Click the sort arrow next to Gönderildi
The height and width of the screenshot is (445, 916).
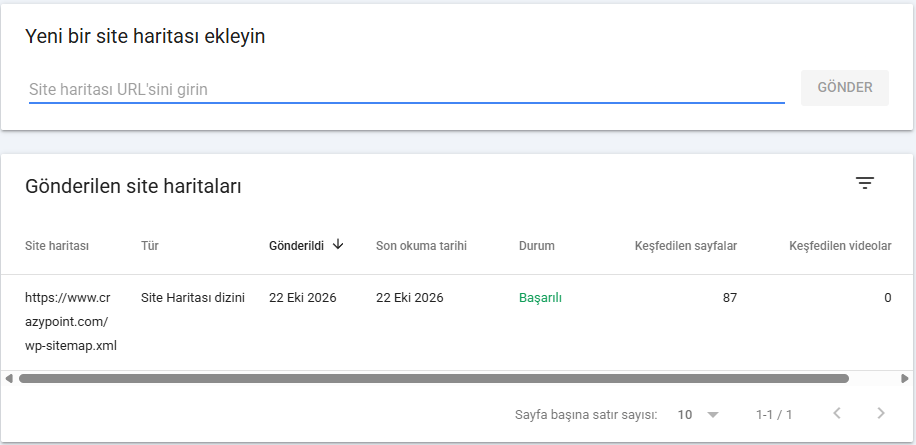click(338, 245)
